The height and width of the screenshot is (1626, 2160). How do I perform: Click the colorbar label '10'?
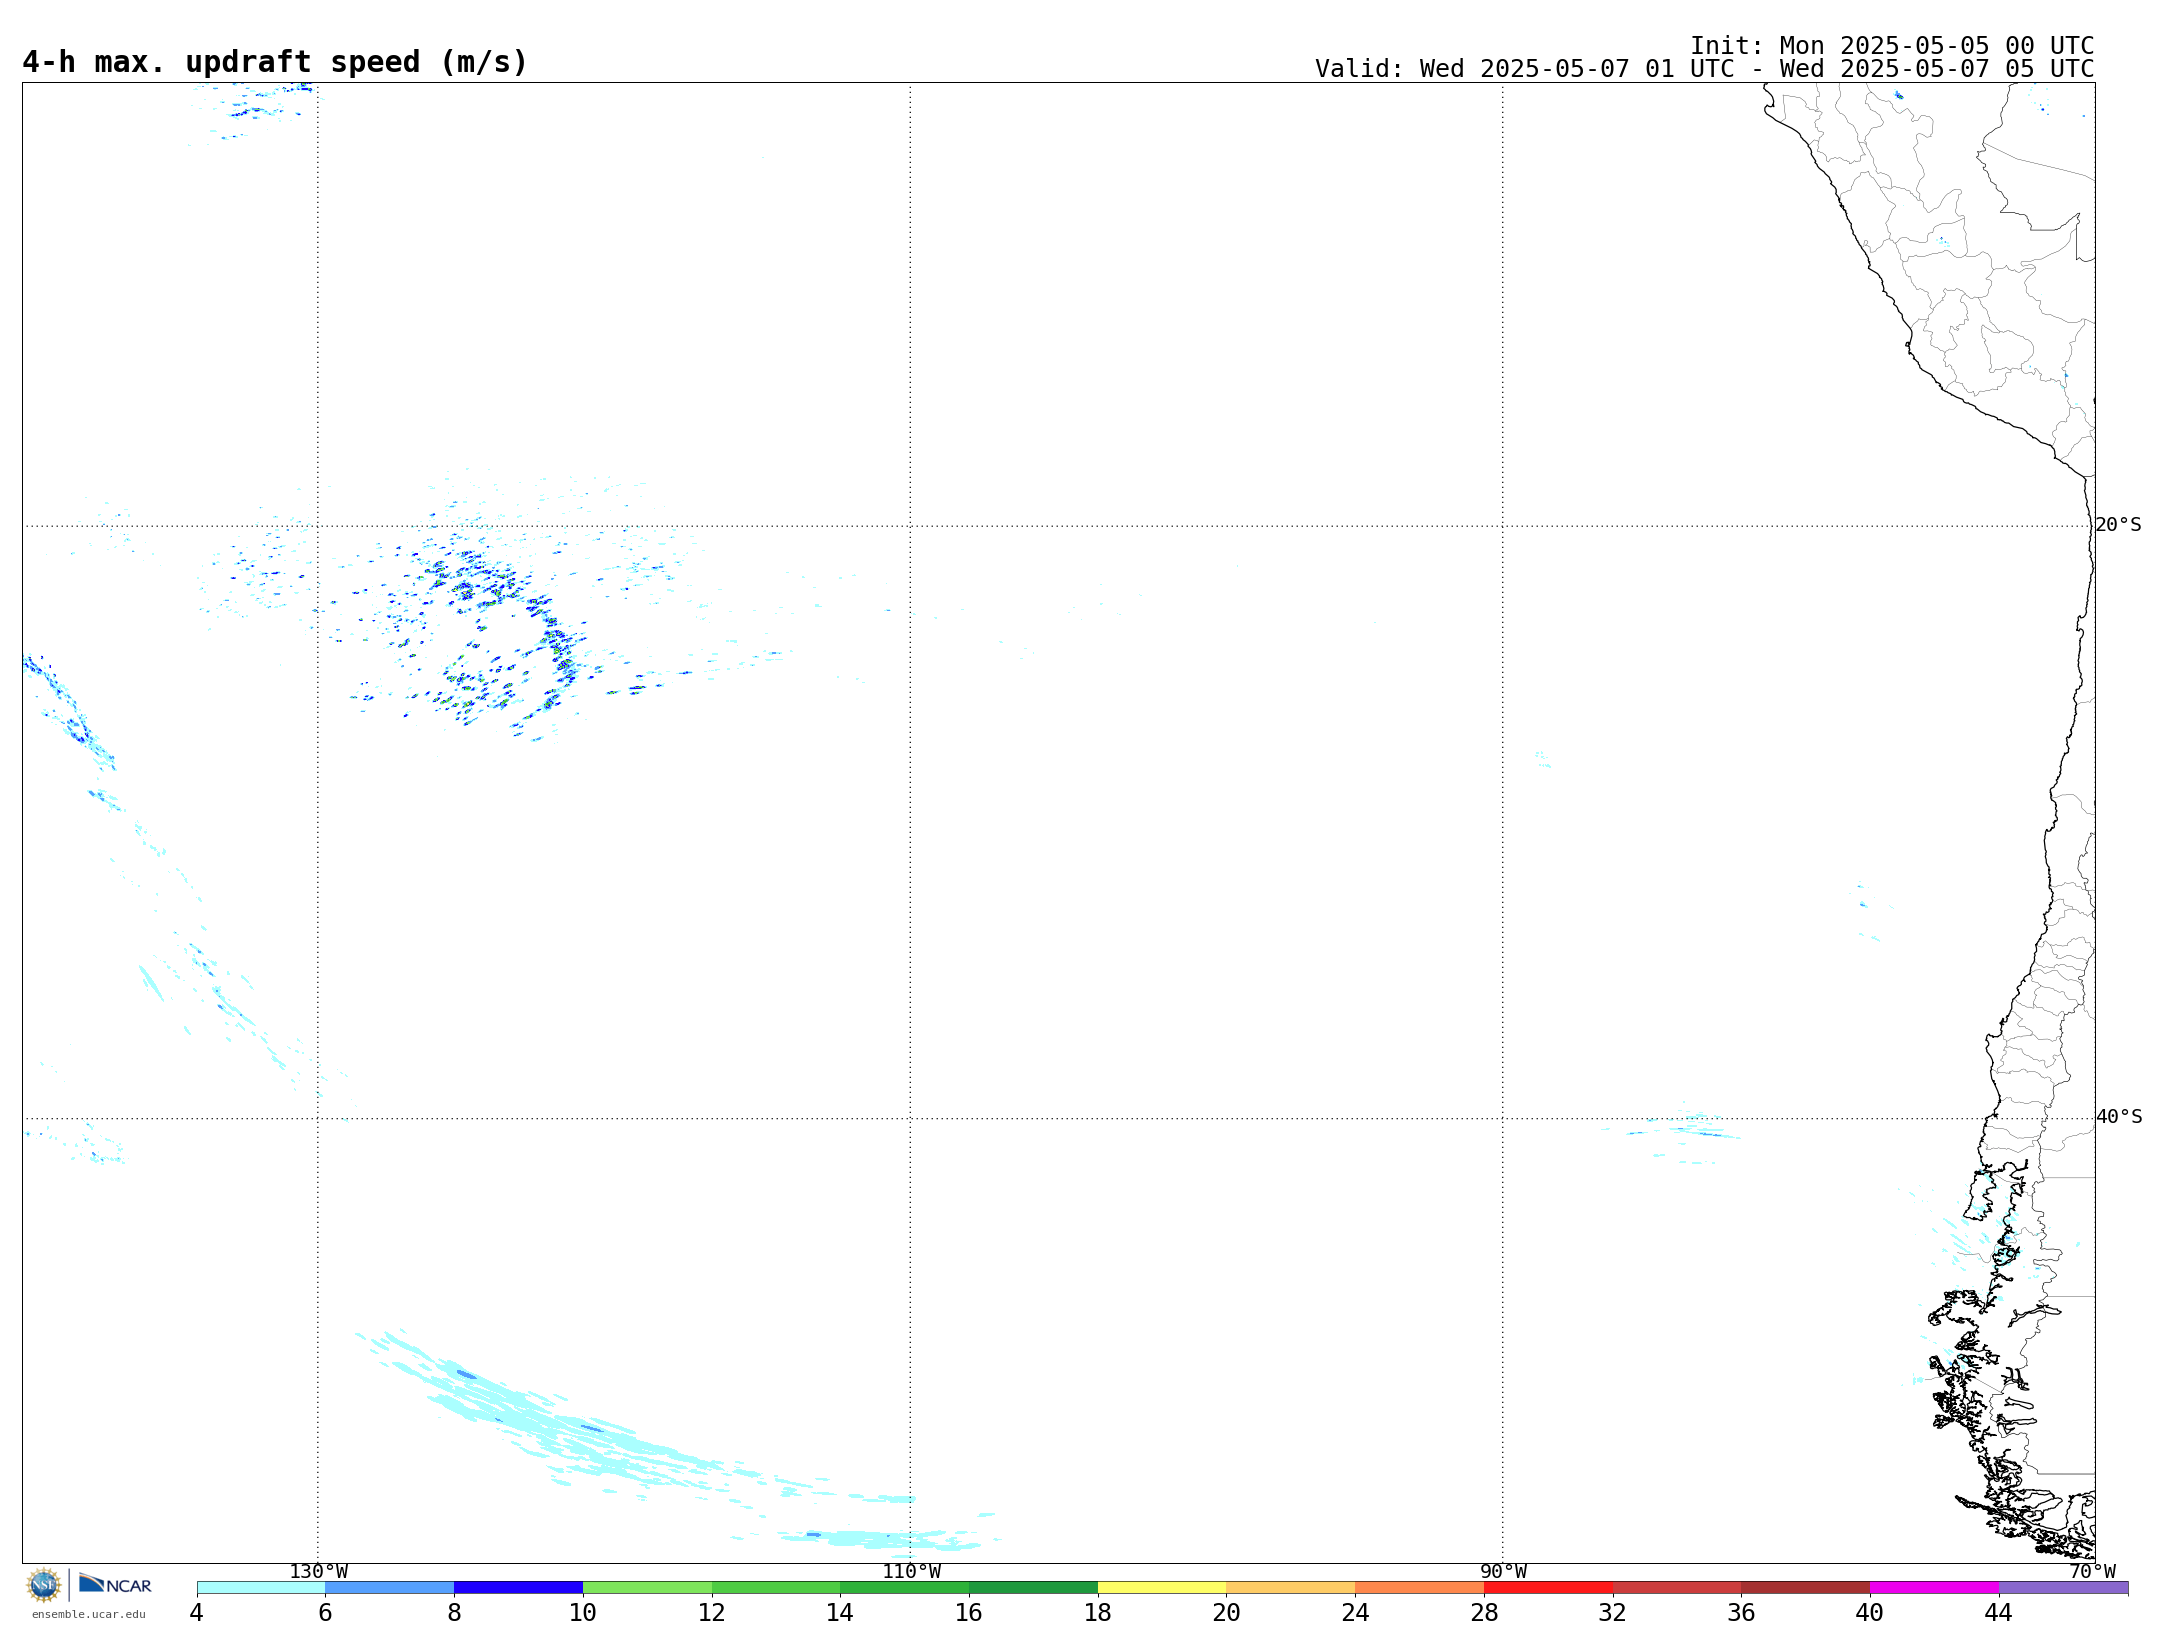tap(583, 1613)
